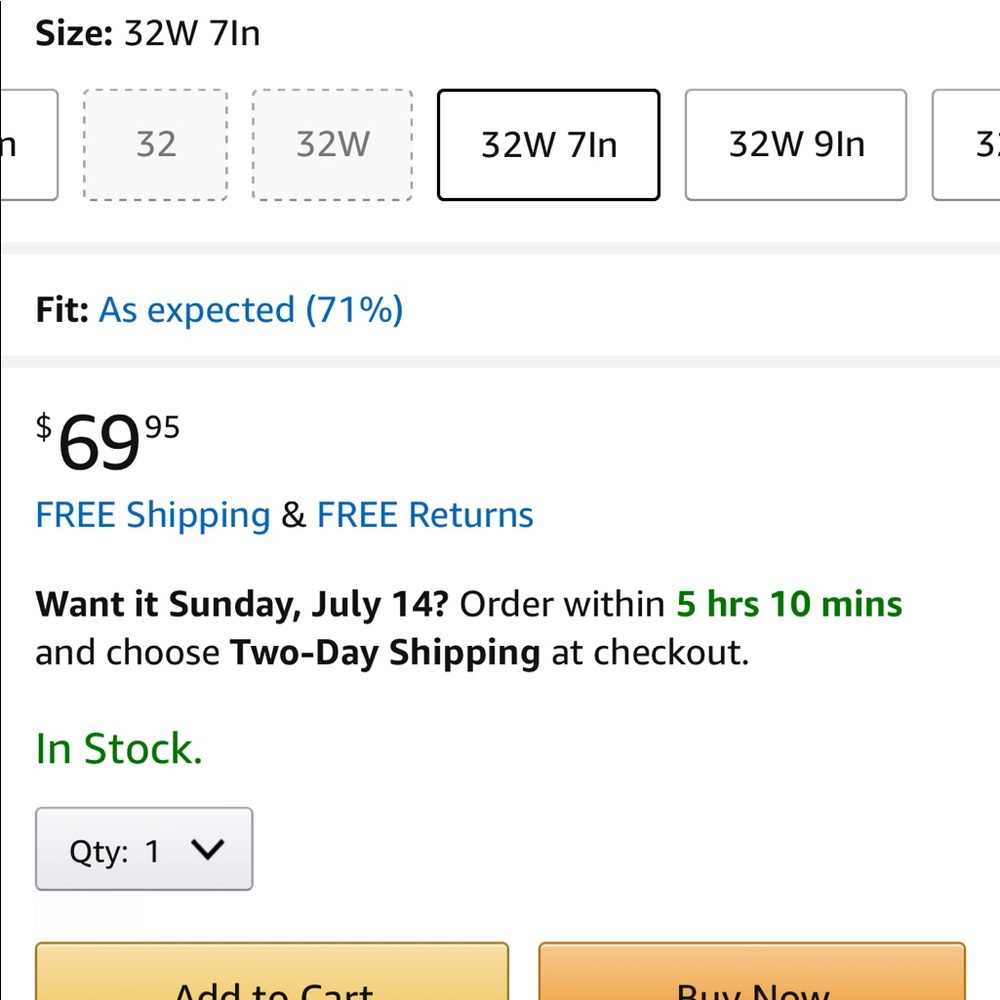Open the Qty: 1 quantity selector
1000x1000 pixels.
[x=144, y=850]
